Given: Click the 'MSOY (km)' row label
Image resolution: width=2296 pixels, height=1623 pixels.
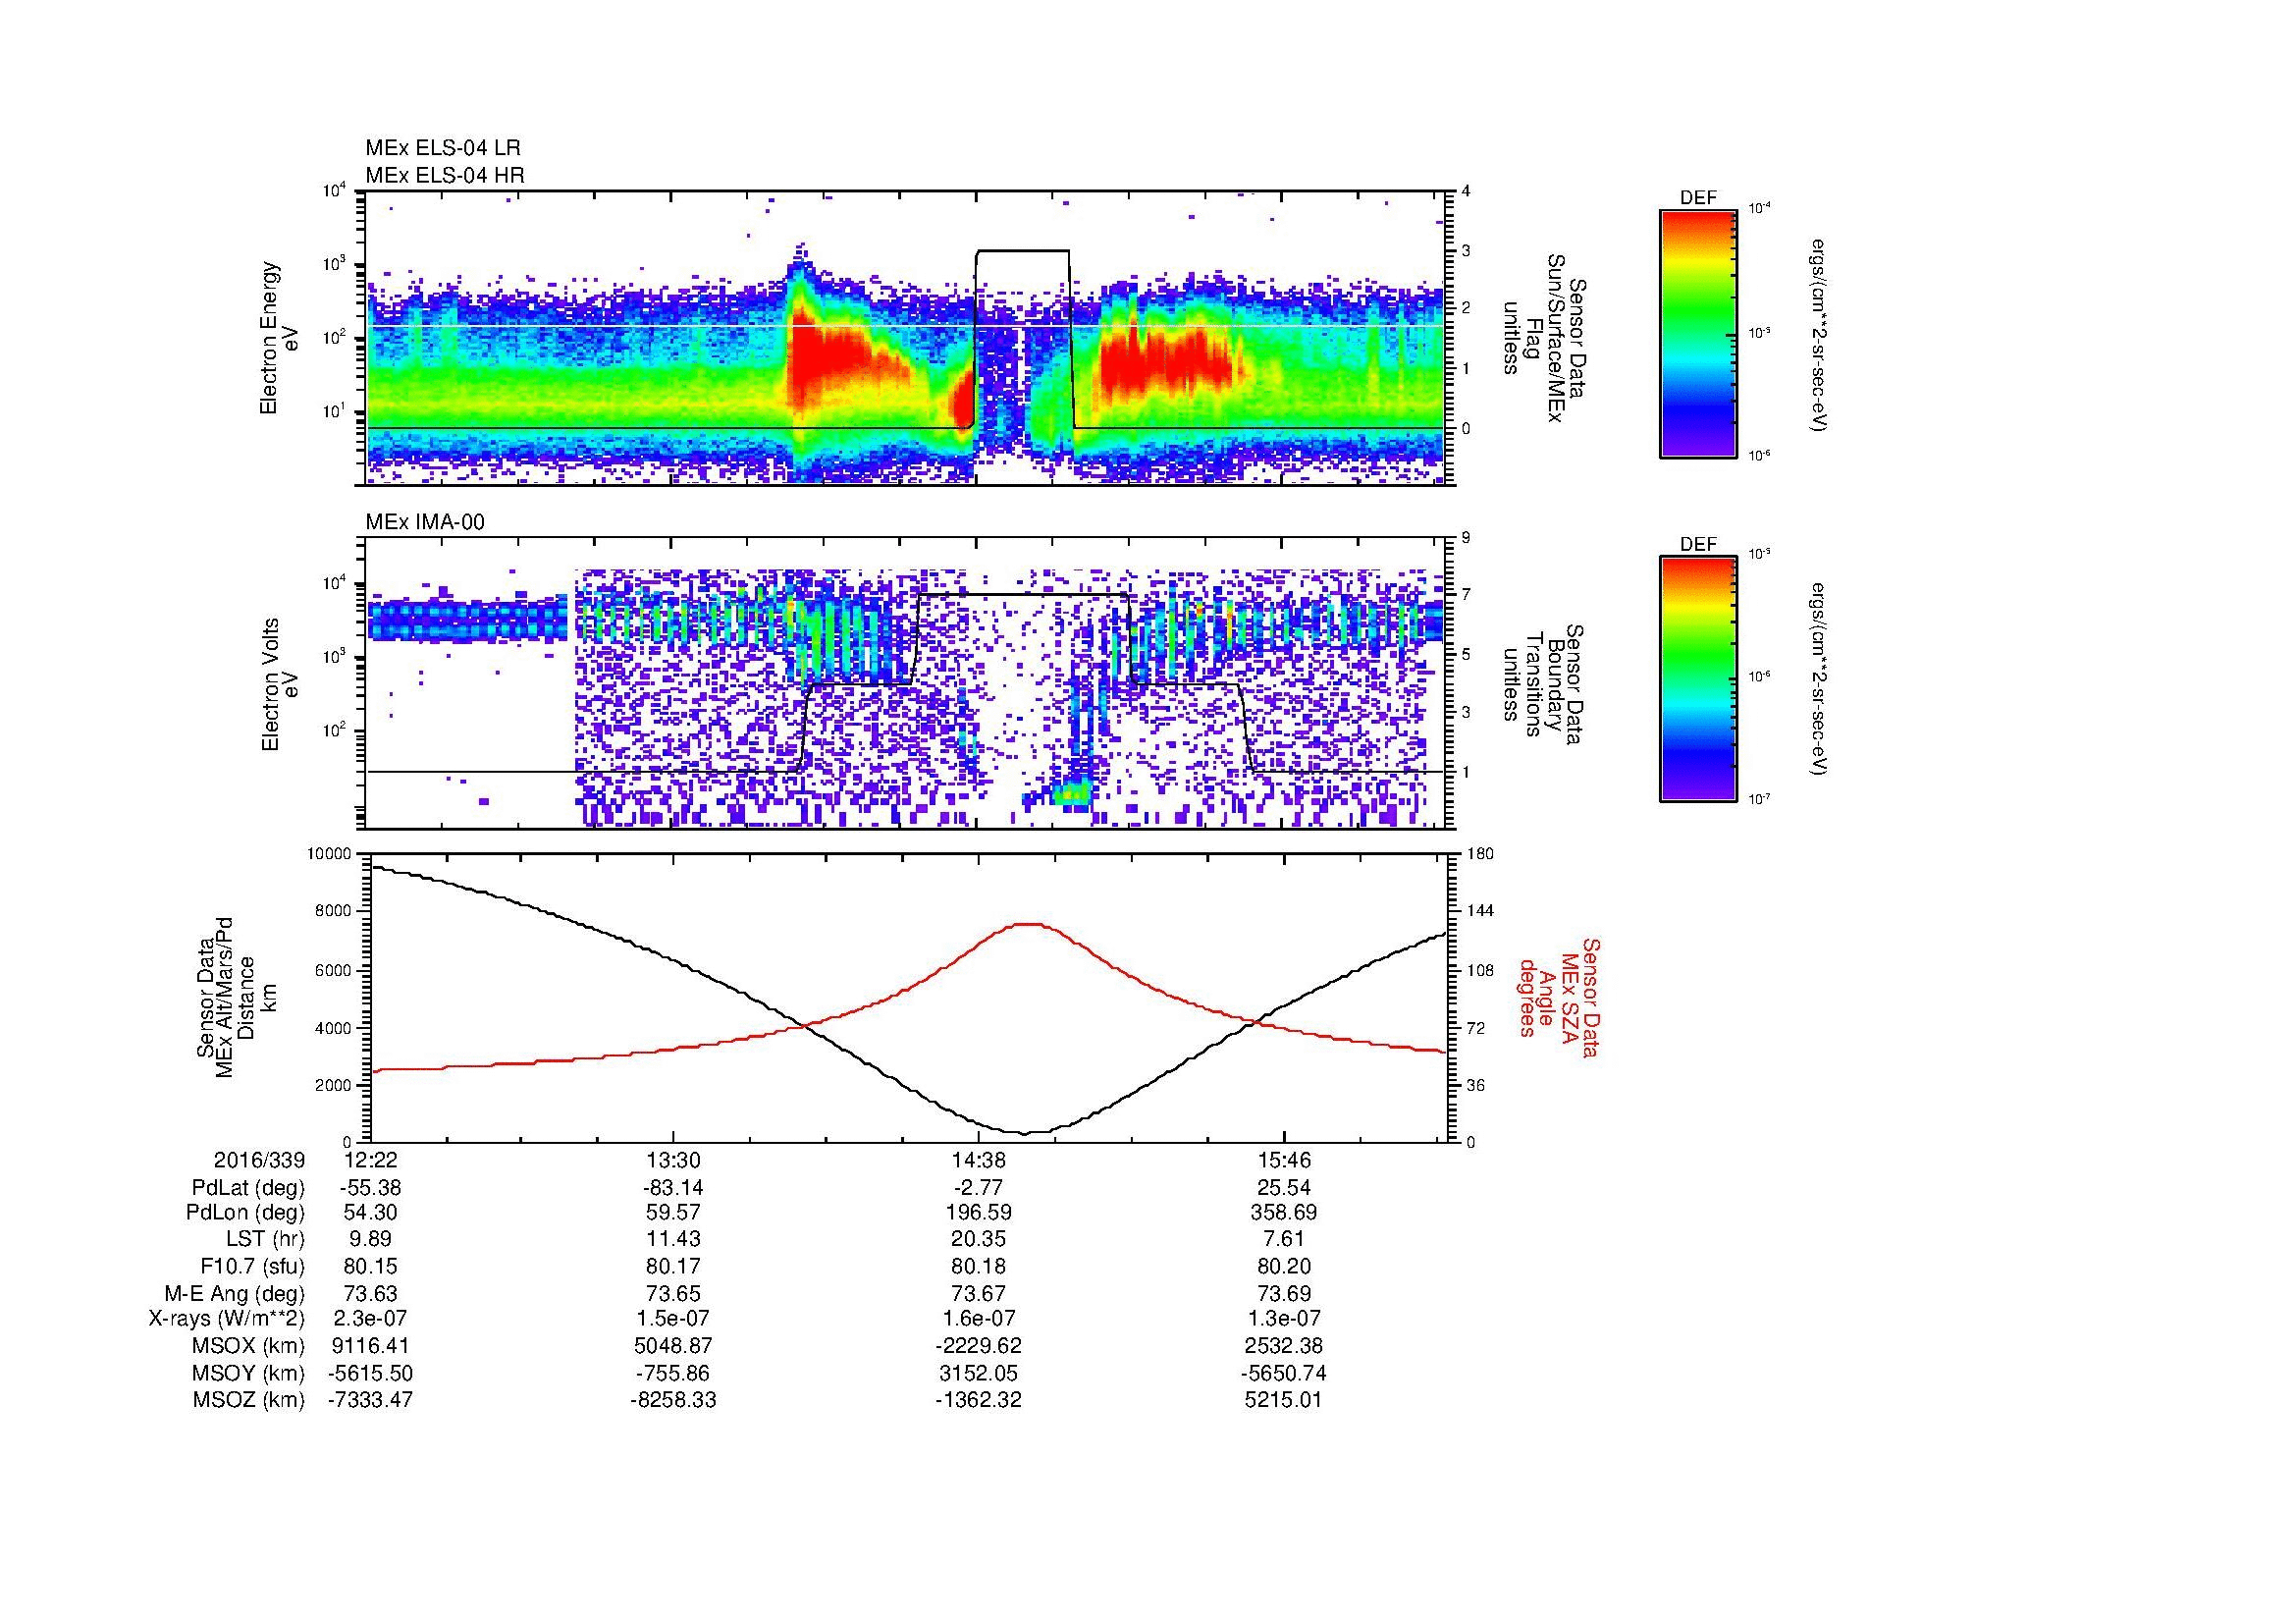Looking at the screenshot, I should pos(248,1373).
